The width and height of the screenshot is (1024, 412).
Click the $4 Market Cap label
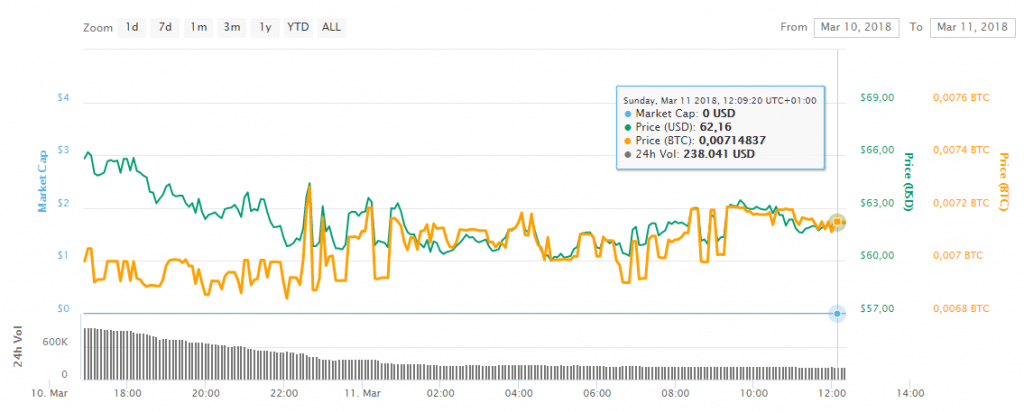pos(64,98)
